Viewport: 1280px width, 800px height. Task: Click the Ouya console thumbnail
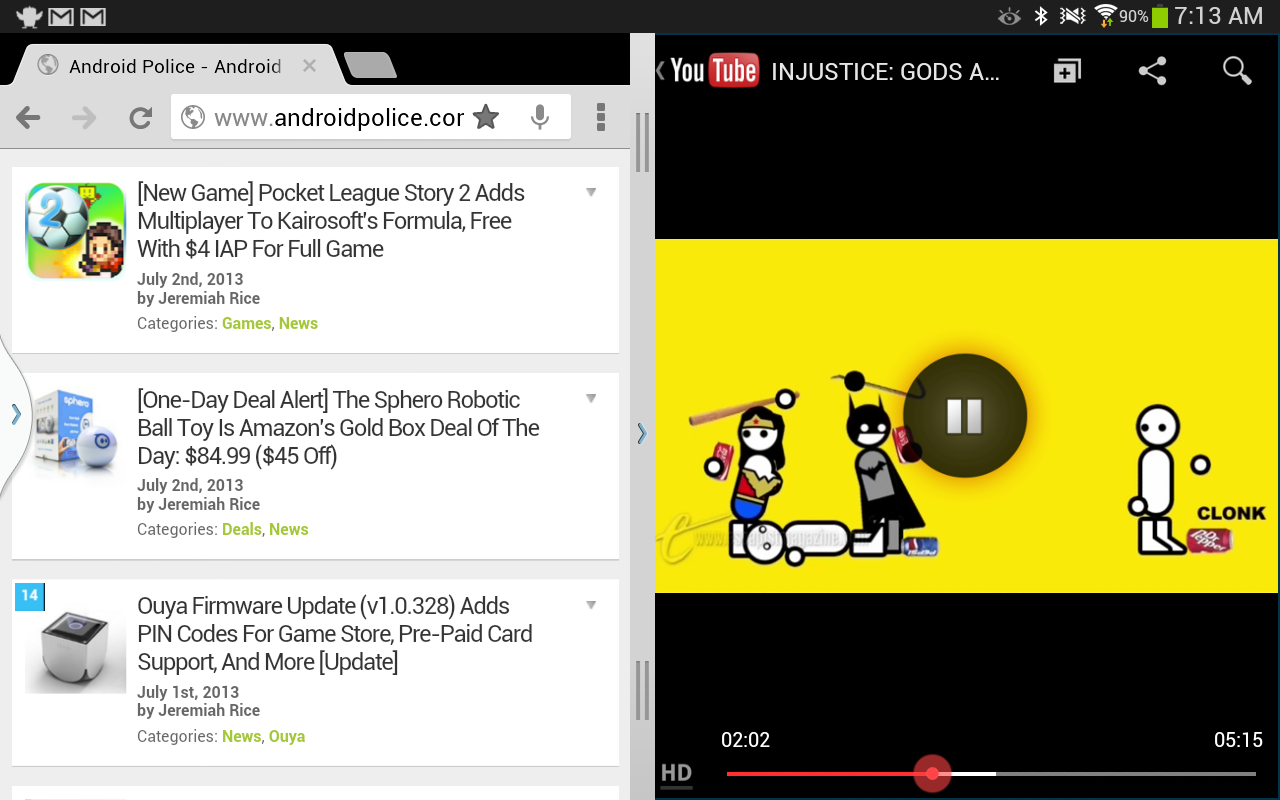coord(75,645)
